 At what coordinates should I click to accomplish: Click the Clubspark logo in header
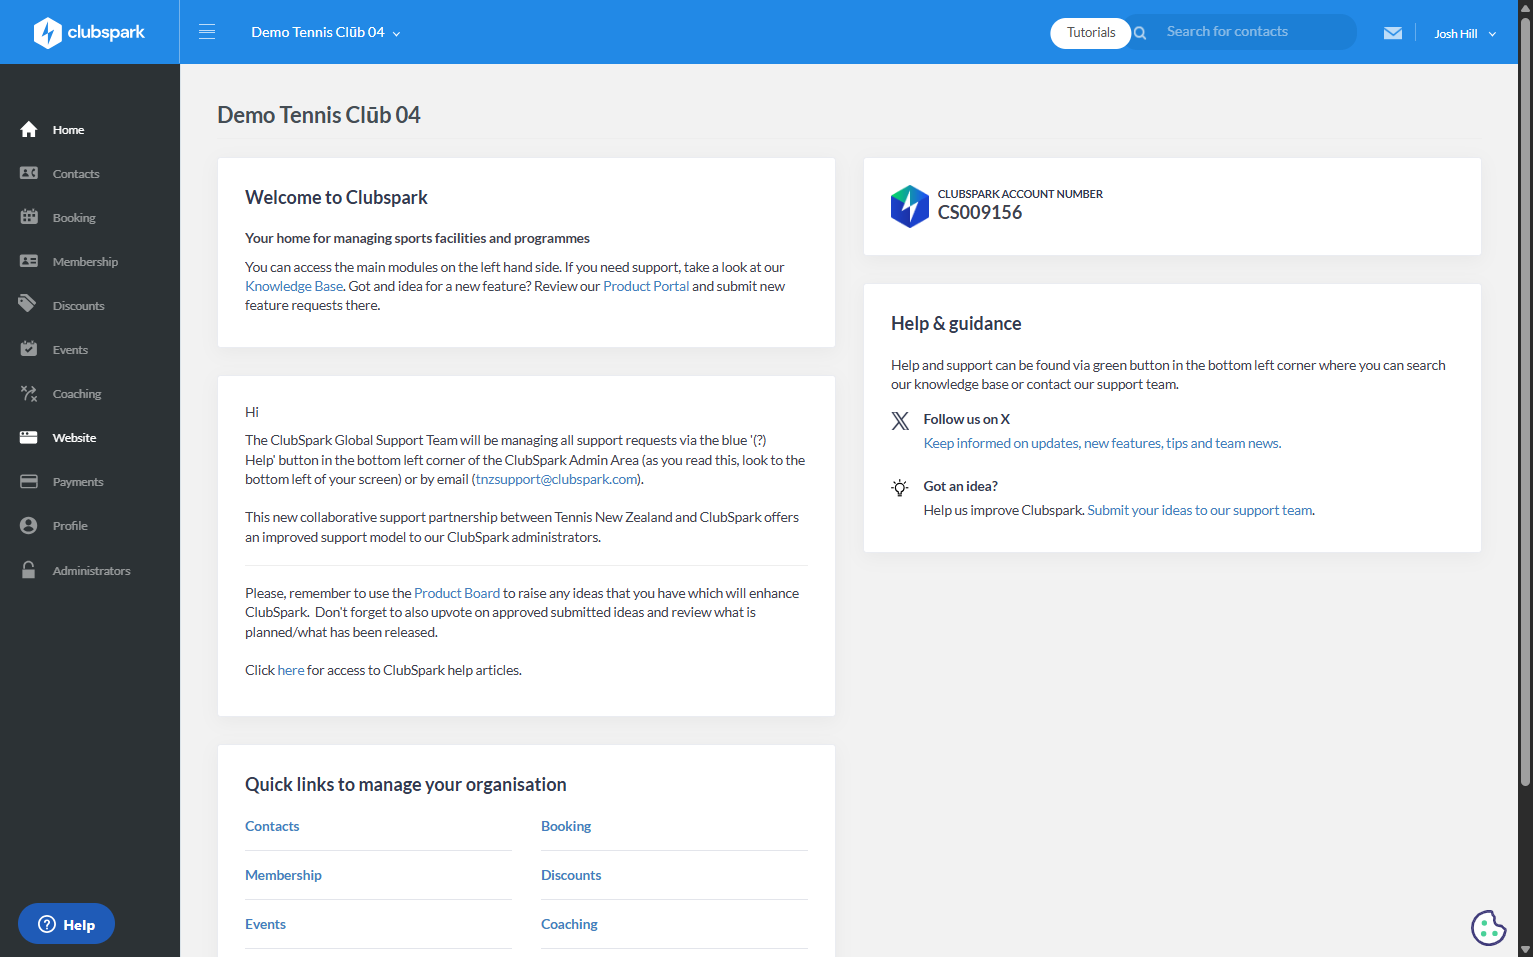point(89,32)
